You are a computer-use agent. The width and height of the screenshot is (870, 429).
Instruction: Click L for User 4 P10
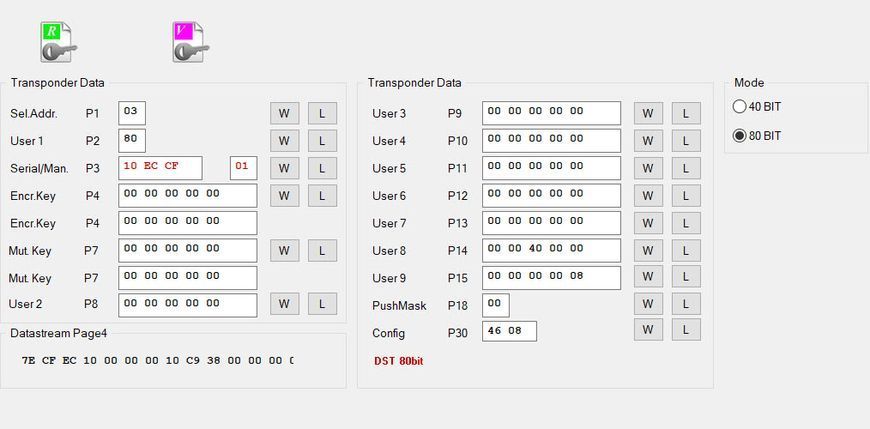tap(686, 141)
